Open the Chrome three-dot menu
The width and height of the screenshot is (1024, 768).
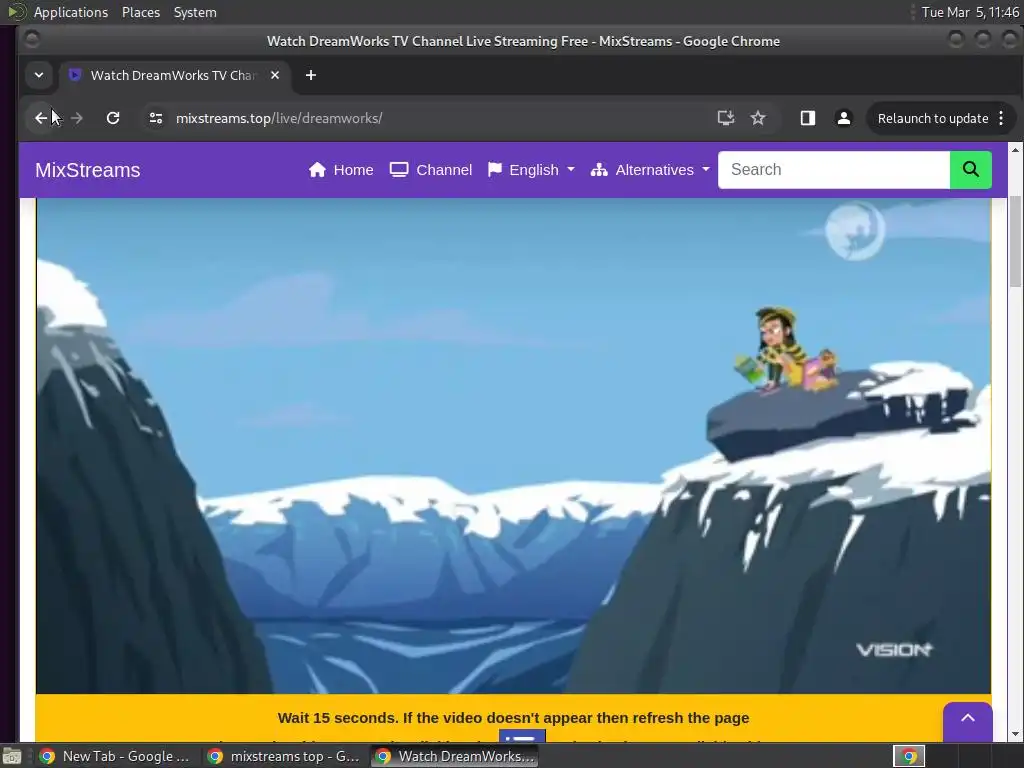click(x=1001, y=118)
